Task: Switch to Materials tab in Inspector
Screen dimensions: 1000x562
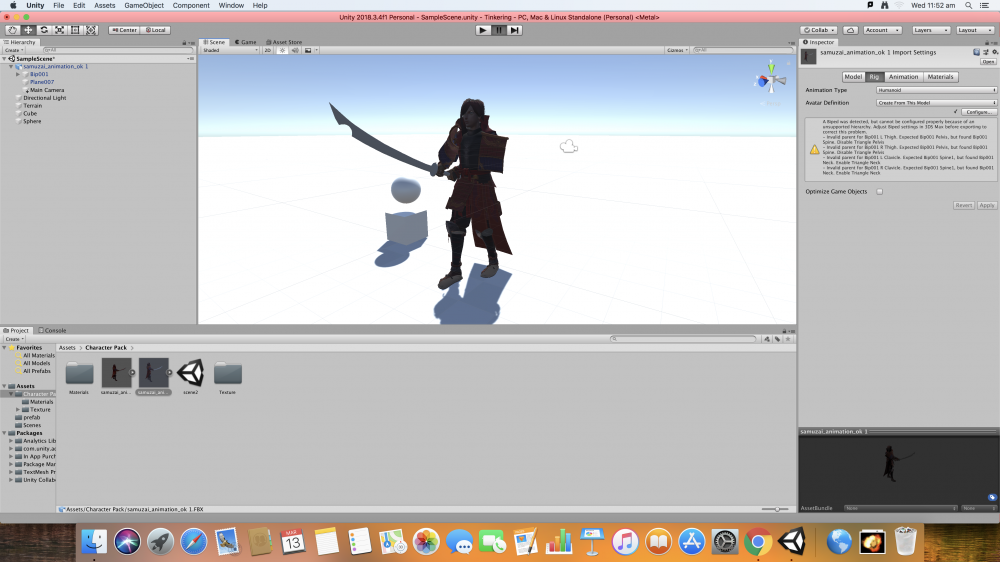Action: pyautogui.click(x=940, y=77)
